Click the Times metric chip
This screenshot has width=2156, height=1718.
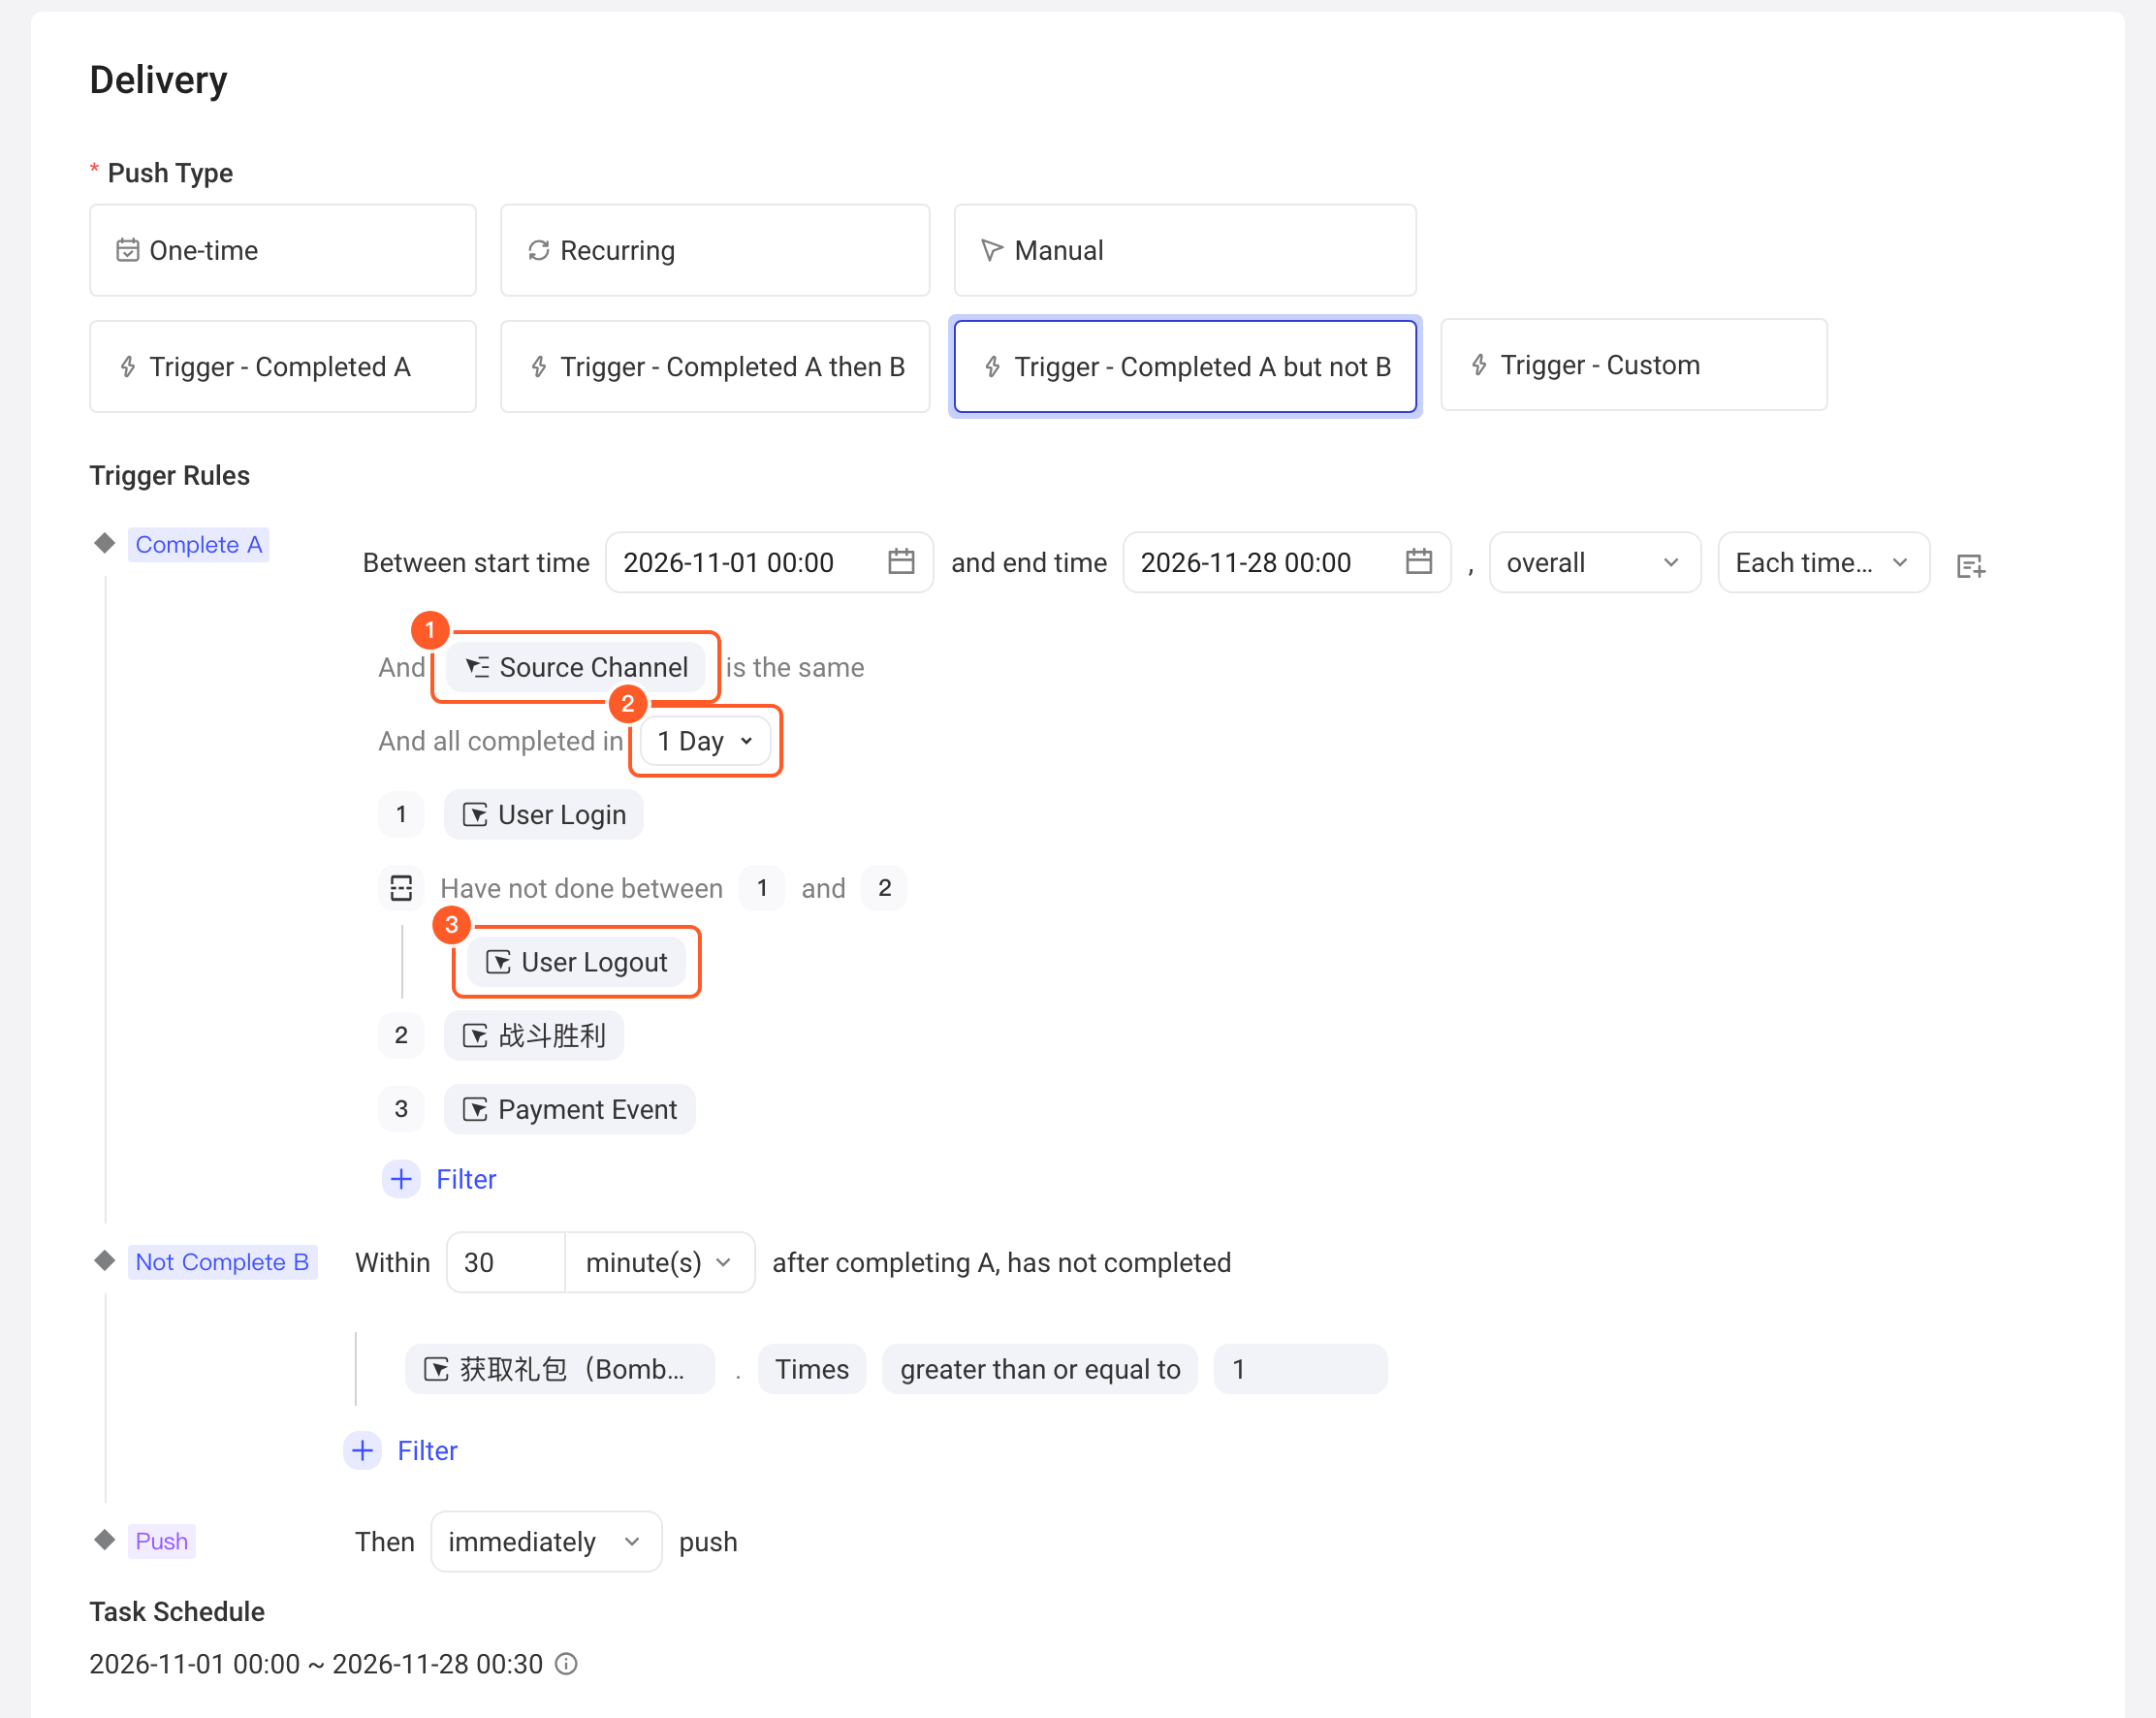tap(812, 1368)
